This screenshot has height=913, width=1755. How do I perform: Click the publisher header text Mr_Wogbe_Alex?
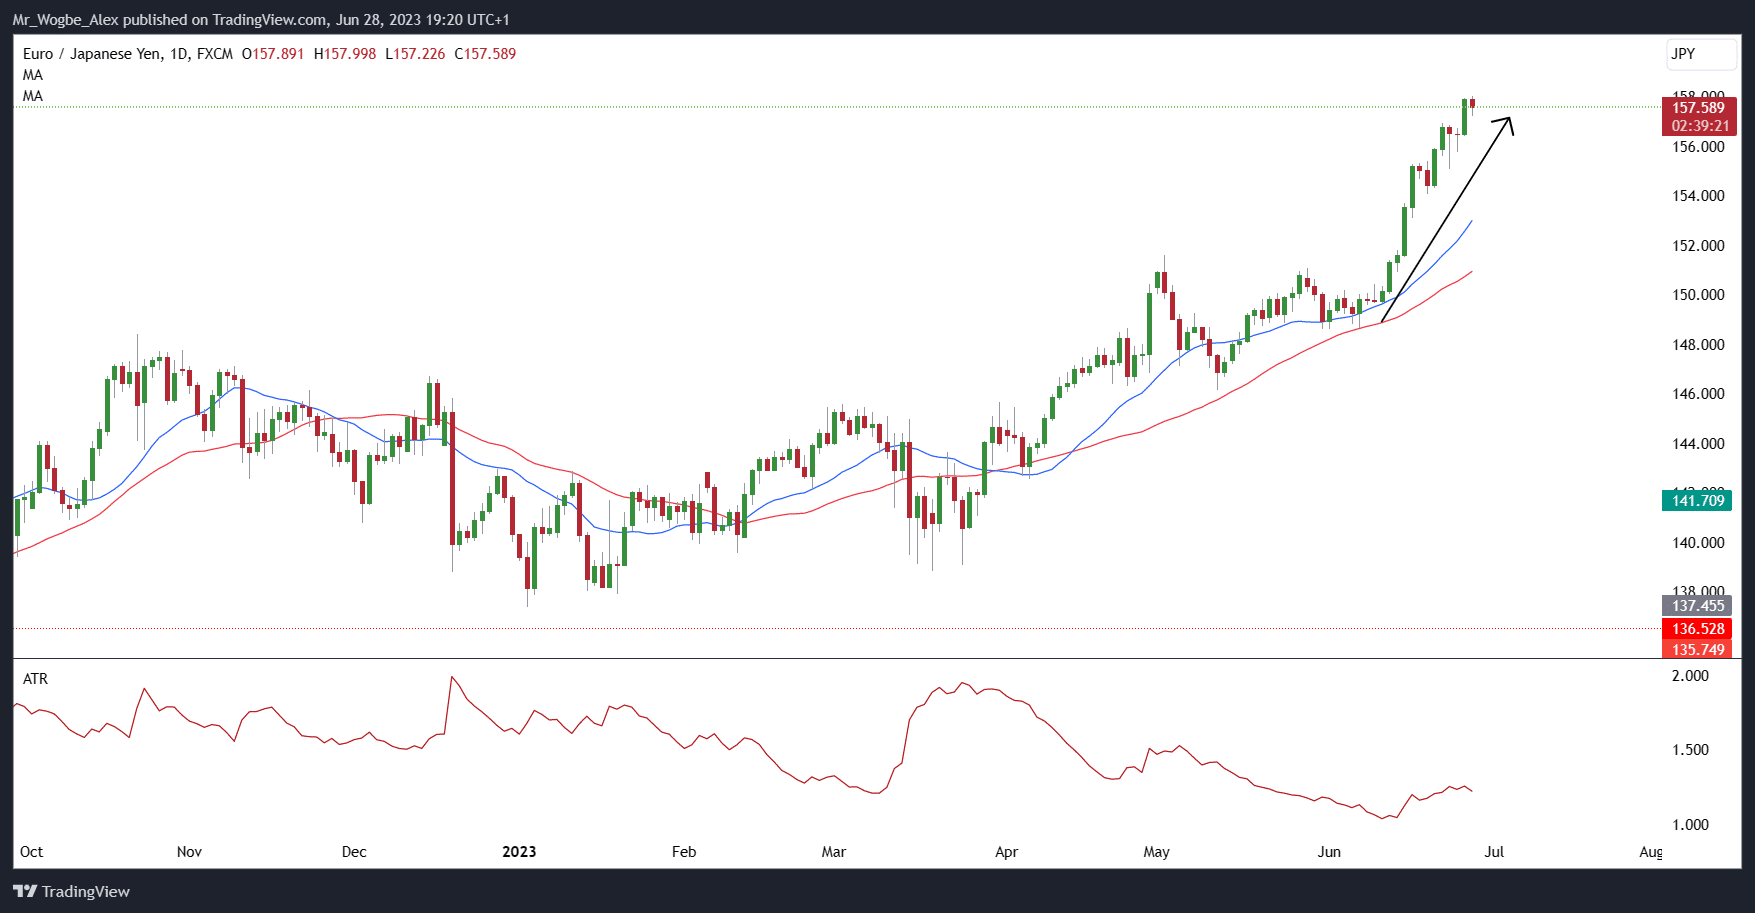tap(65, 20)
